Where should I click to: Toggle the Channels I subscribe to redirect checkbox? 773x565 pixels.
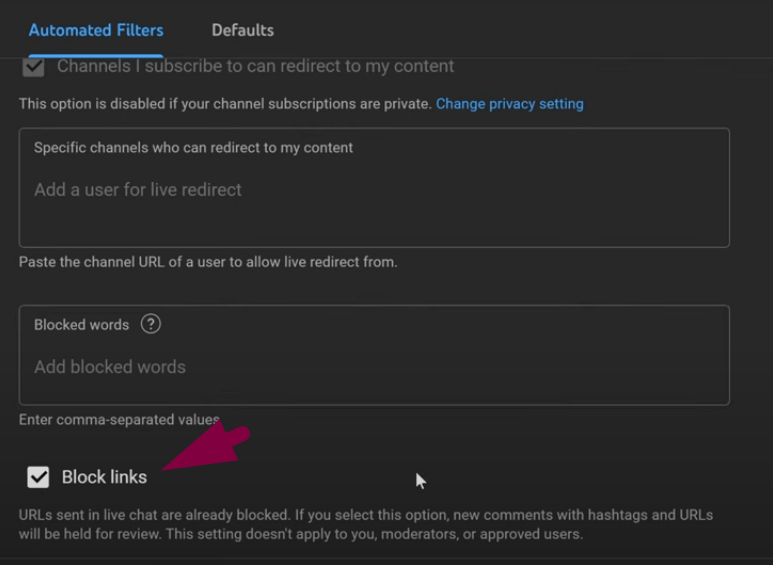coord(34,67)
